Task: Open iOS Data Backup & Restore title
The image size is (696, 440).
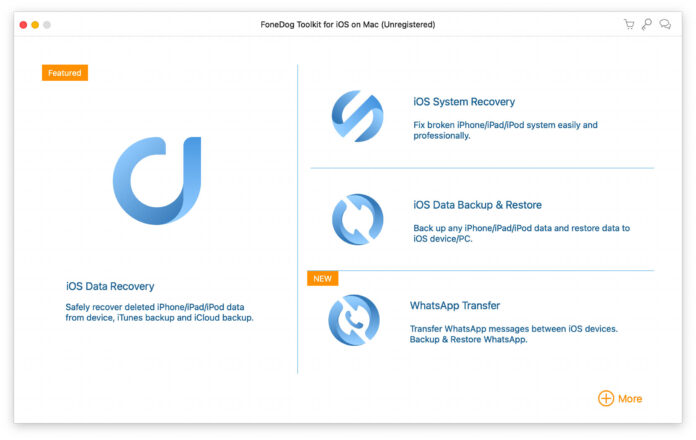Action: point(477,205)
